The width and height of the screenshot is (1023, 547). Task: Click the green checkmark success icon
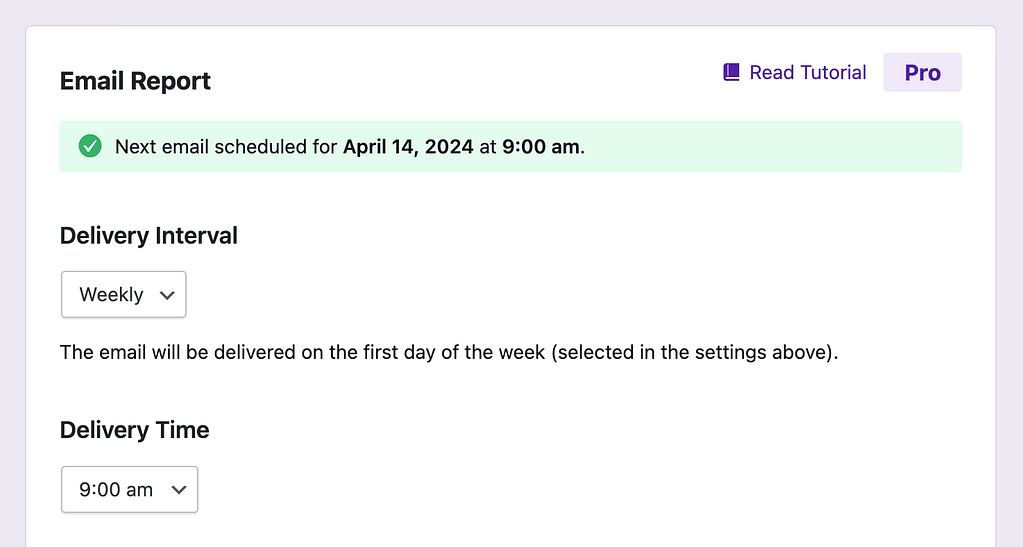click(90, 147)
